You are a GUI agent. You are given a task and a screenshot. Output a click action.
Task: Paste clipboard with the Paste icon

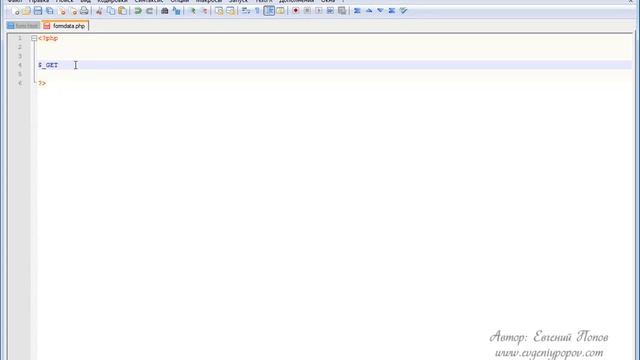(122, 11)
